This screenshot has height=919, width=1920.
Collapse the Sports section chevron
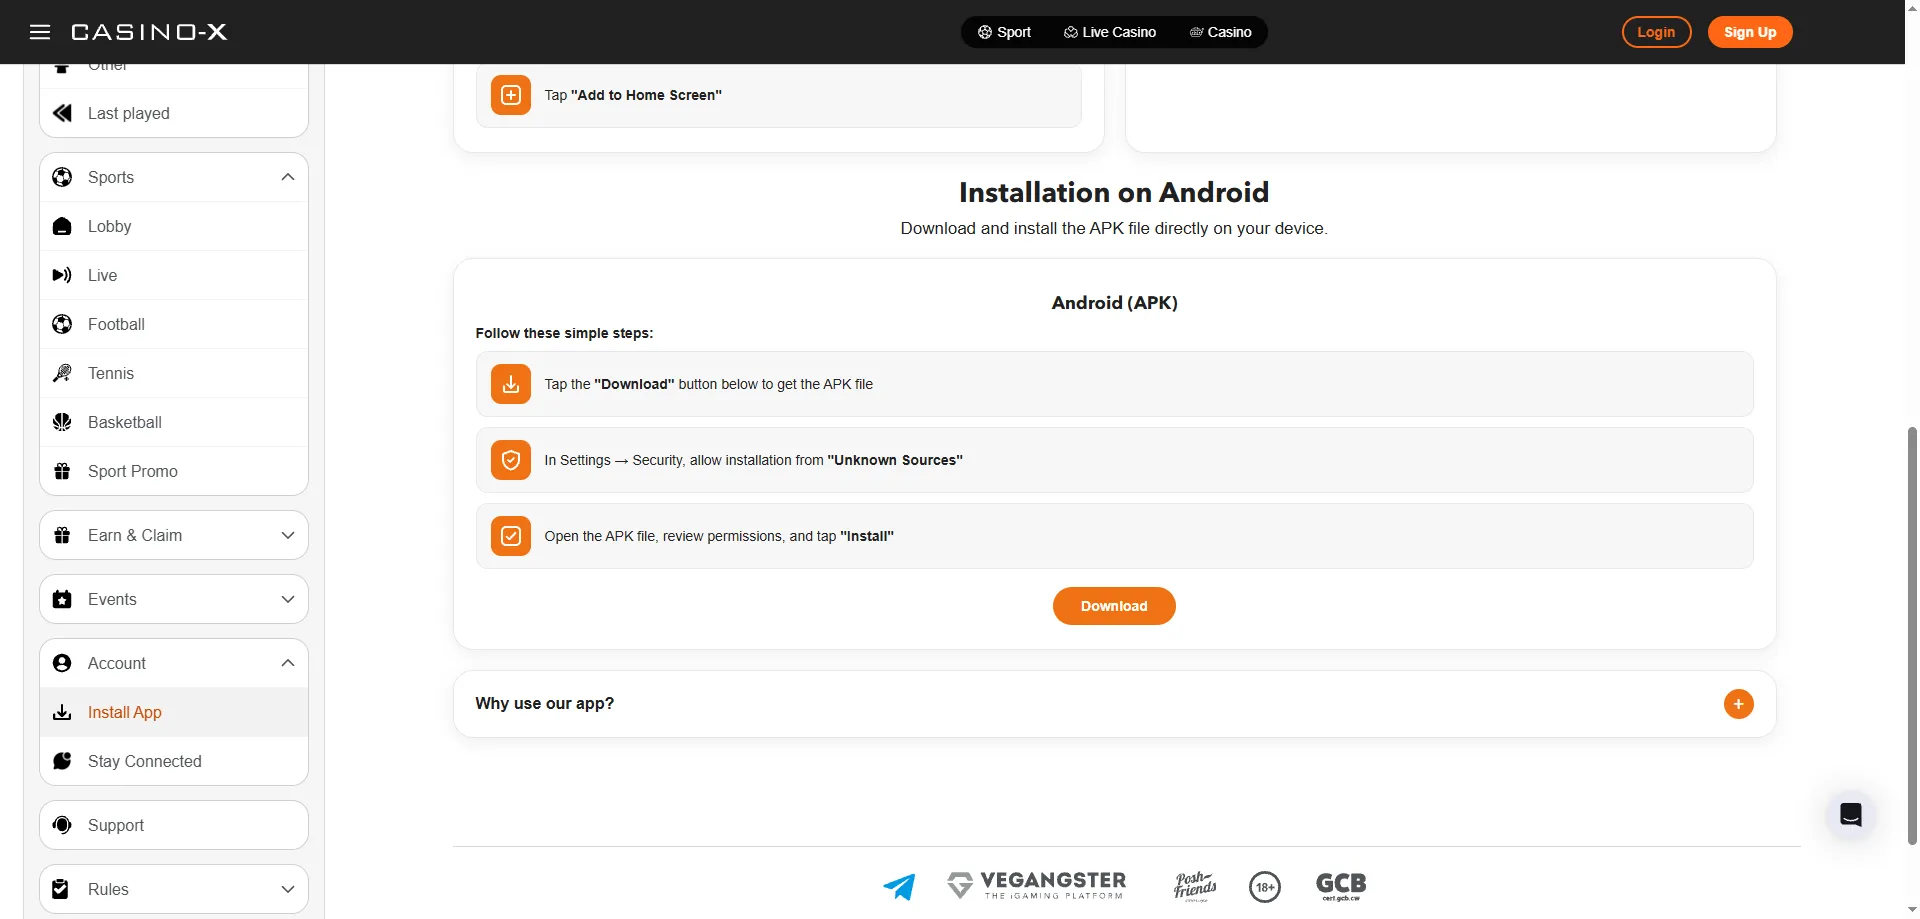pyautogui.click(x=288, y=177)
